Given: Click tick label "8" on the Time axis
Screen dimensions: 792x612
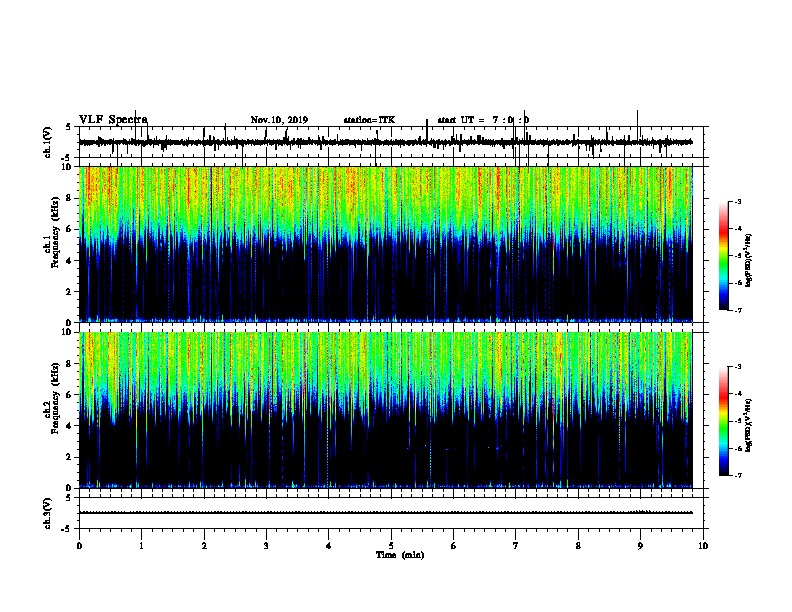Looking at the screenshot, I should (578, 546).
